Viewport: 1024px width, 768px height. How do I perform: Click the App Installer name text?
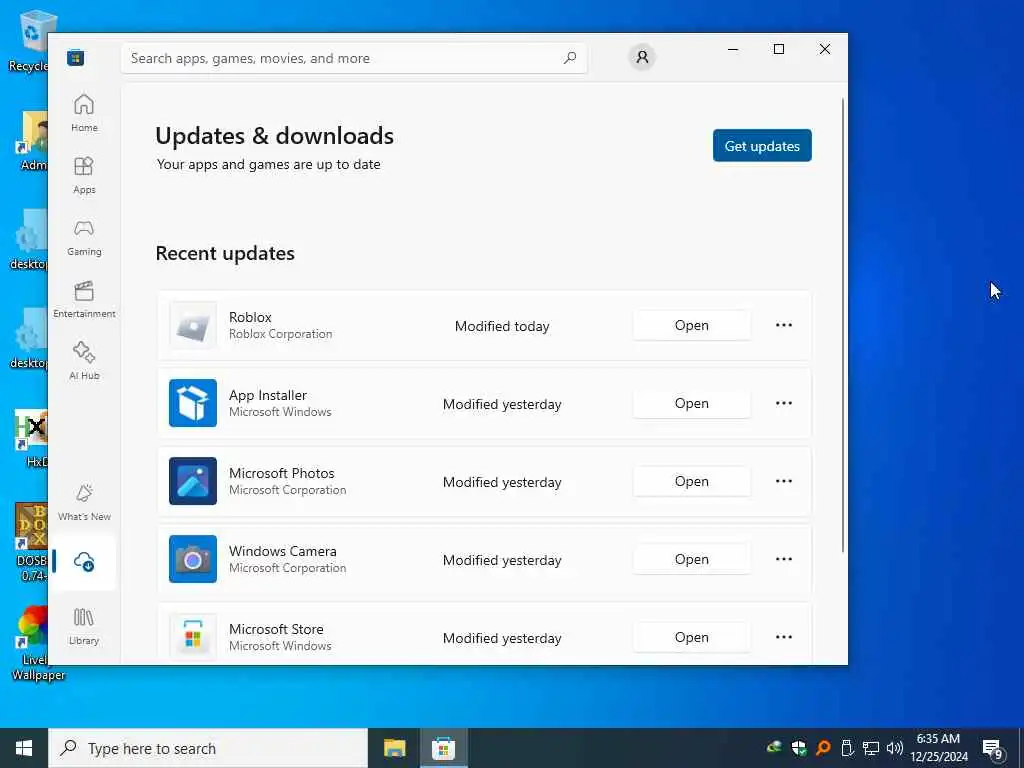point(268,395)
